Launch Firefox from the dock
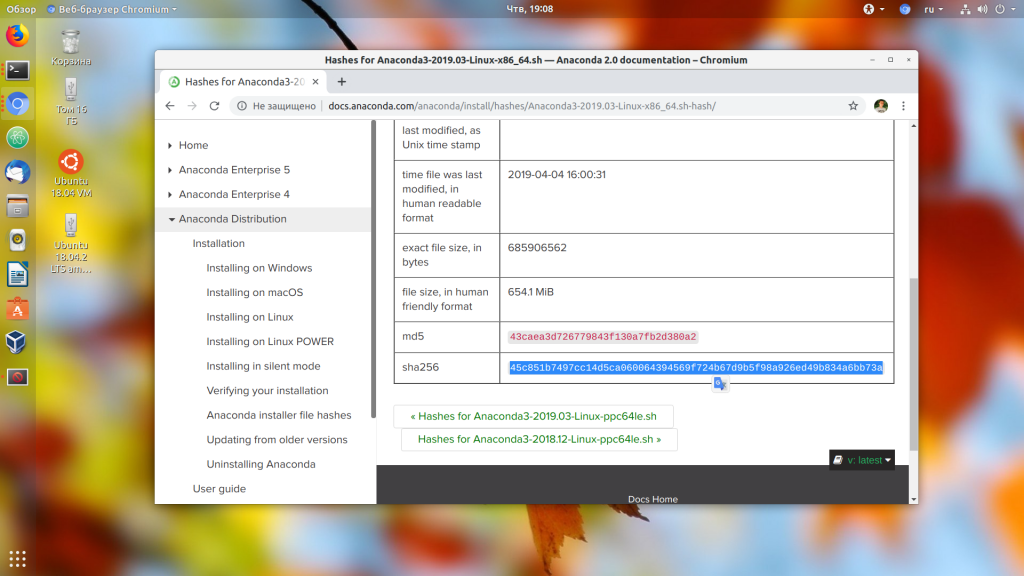Viewport: 1024px width, 576px height. (x=18, y=35)
